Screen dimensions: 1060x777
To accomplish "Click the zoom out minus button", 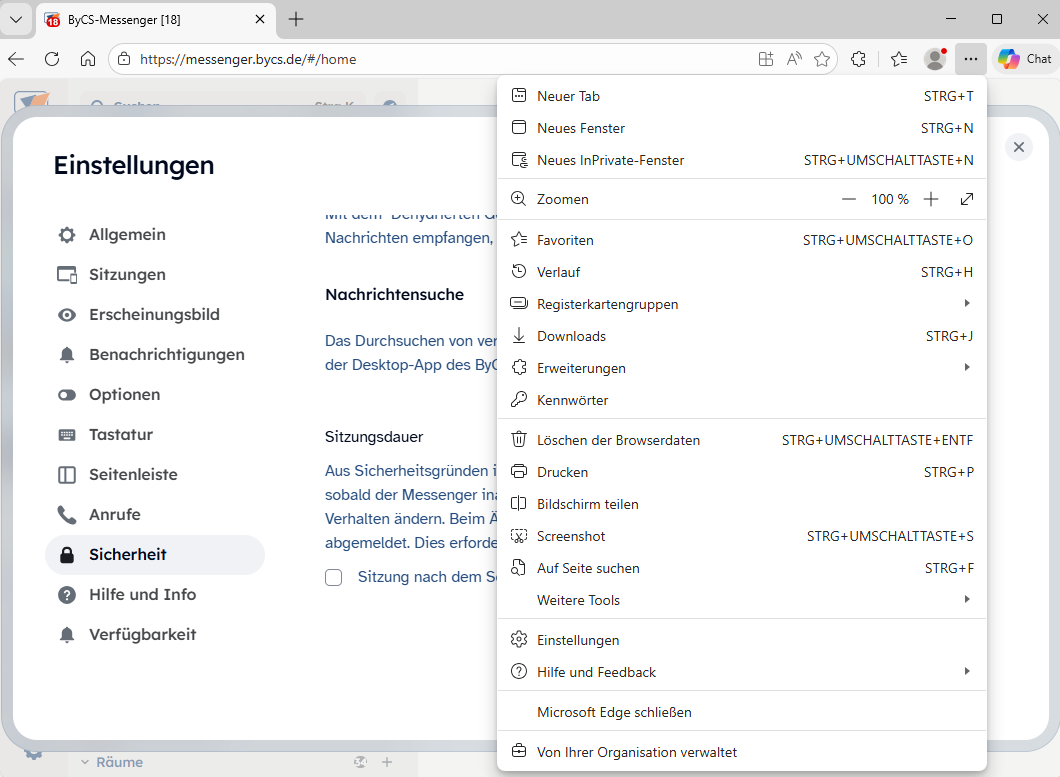I will click(849, 199).
